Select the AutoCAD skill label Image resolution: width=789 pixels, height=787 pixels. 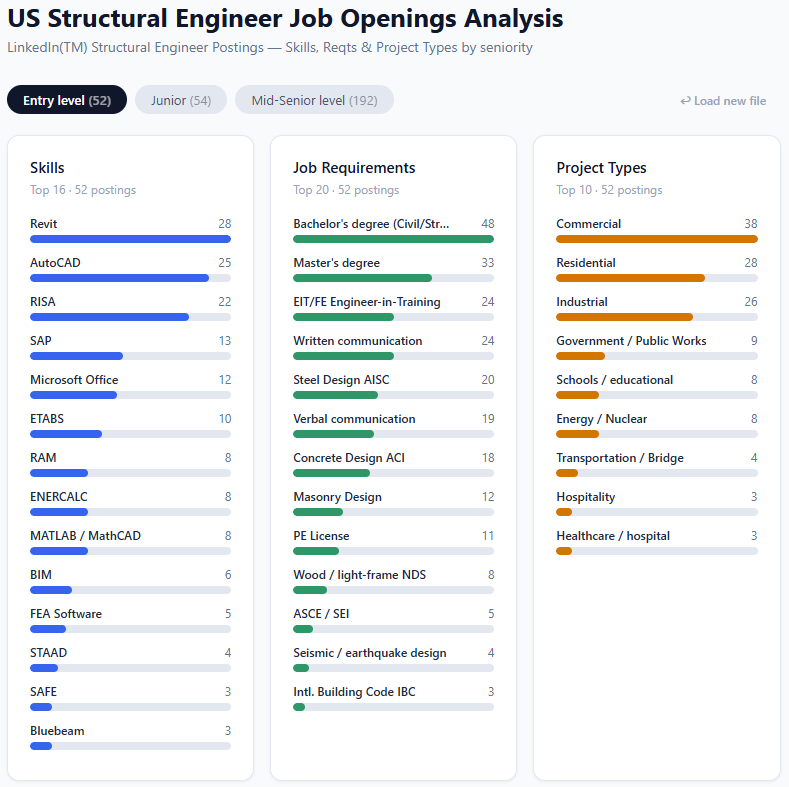[56, 263]
